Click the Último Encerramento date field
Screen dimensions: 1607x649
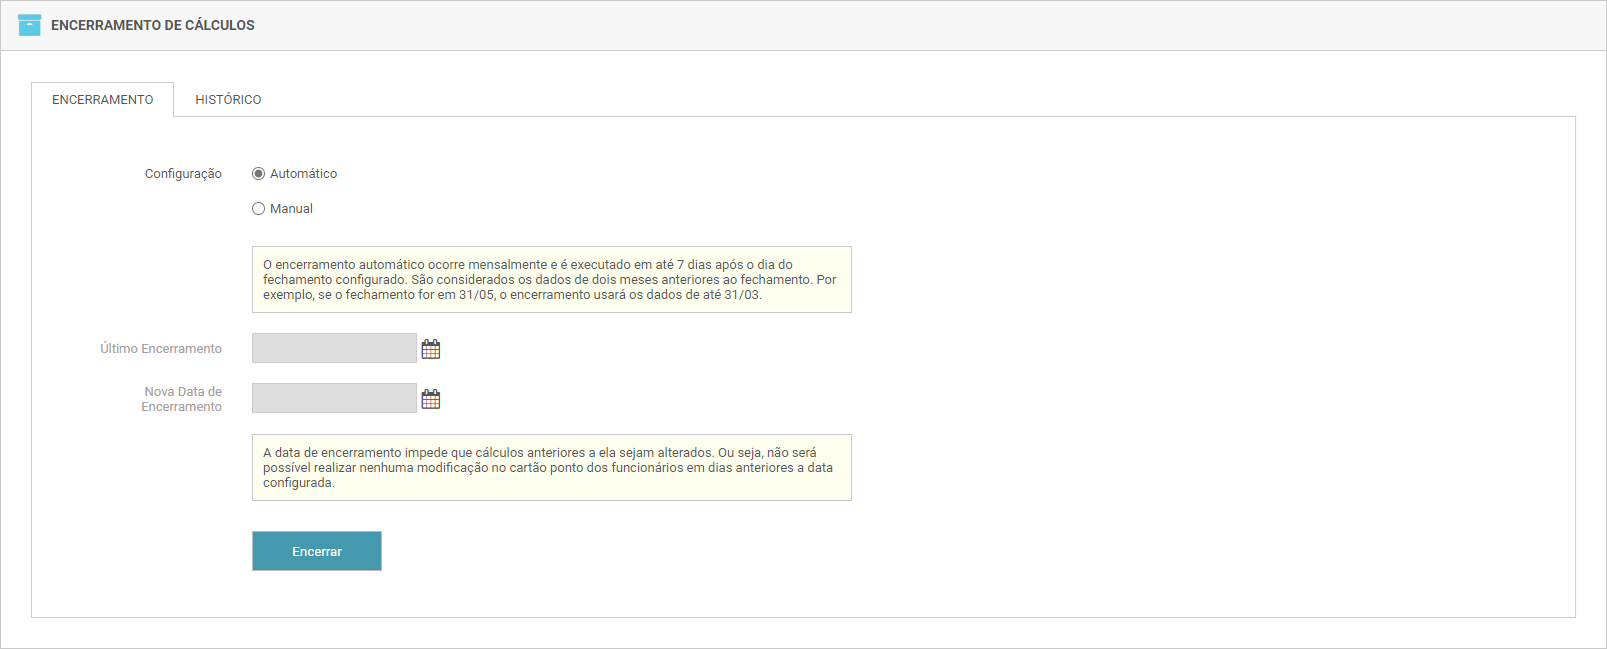[x=334, y=348]
